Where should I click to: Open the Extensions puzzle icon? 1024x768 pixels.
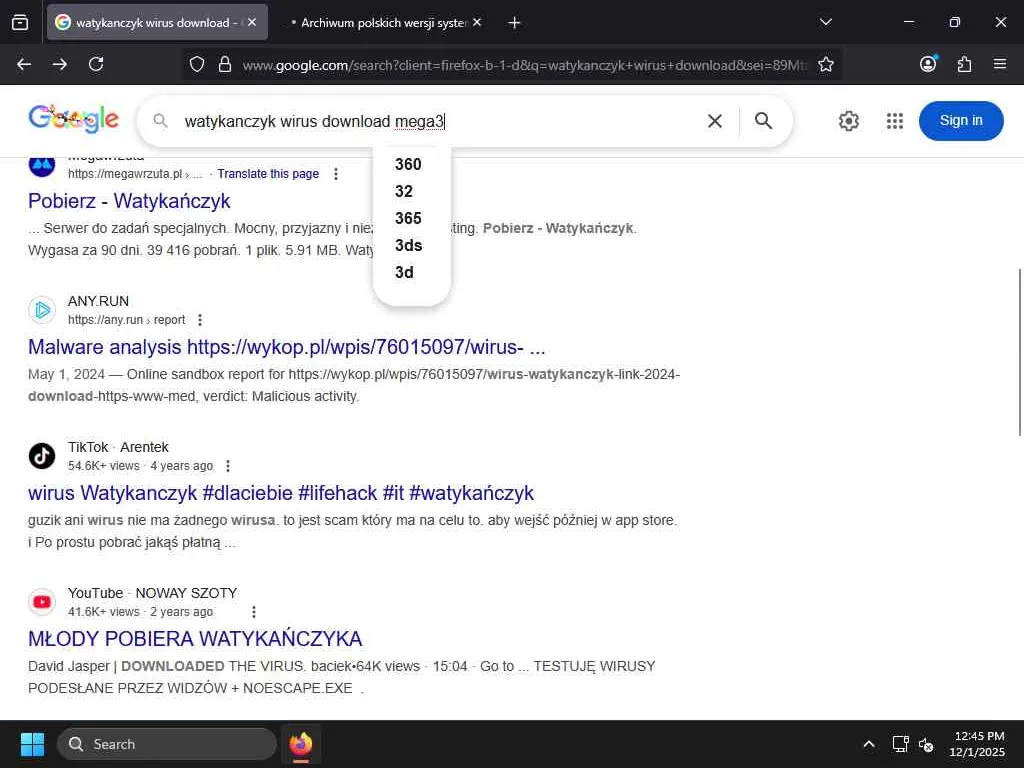click(965, 64)
